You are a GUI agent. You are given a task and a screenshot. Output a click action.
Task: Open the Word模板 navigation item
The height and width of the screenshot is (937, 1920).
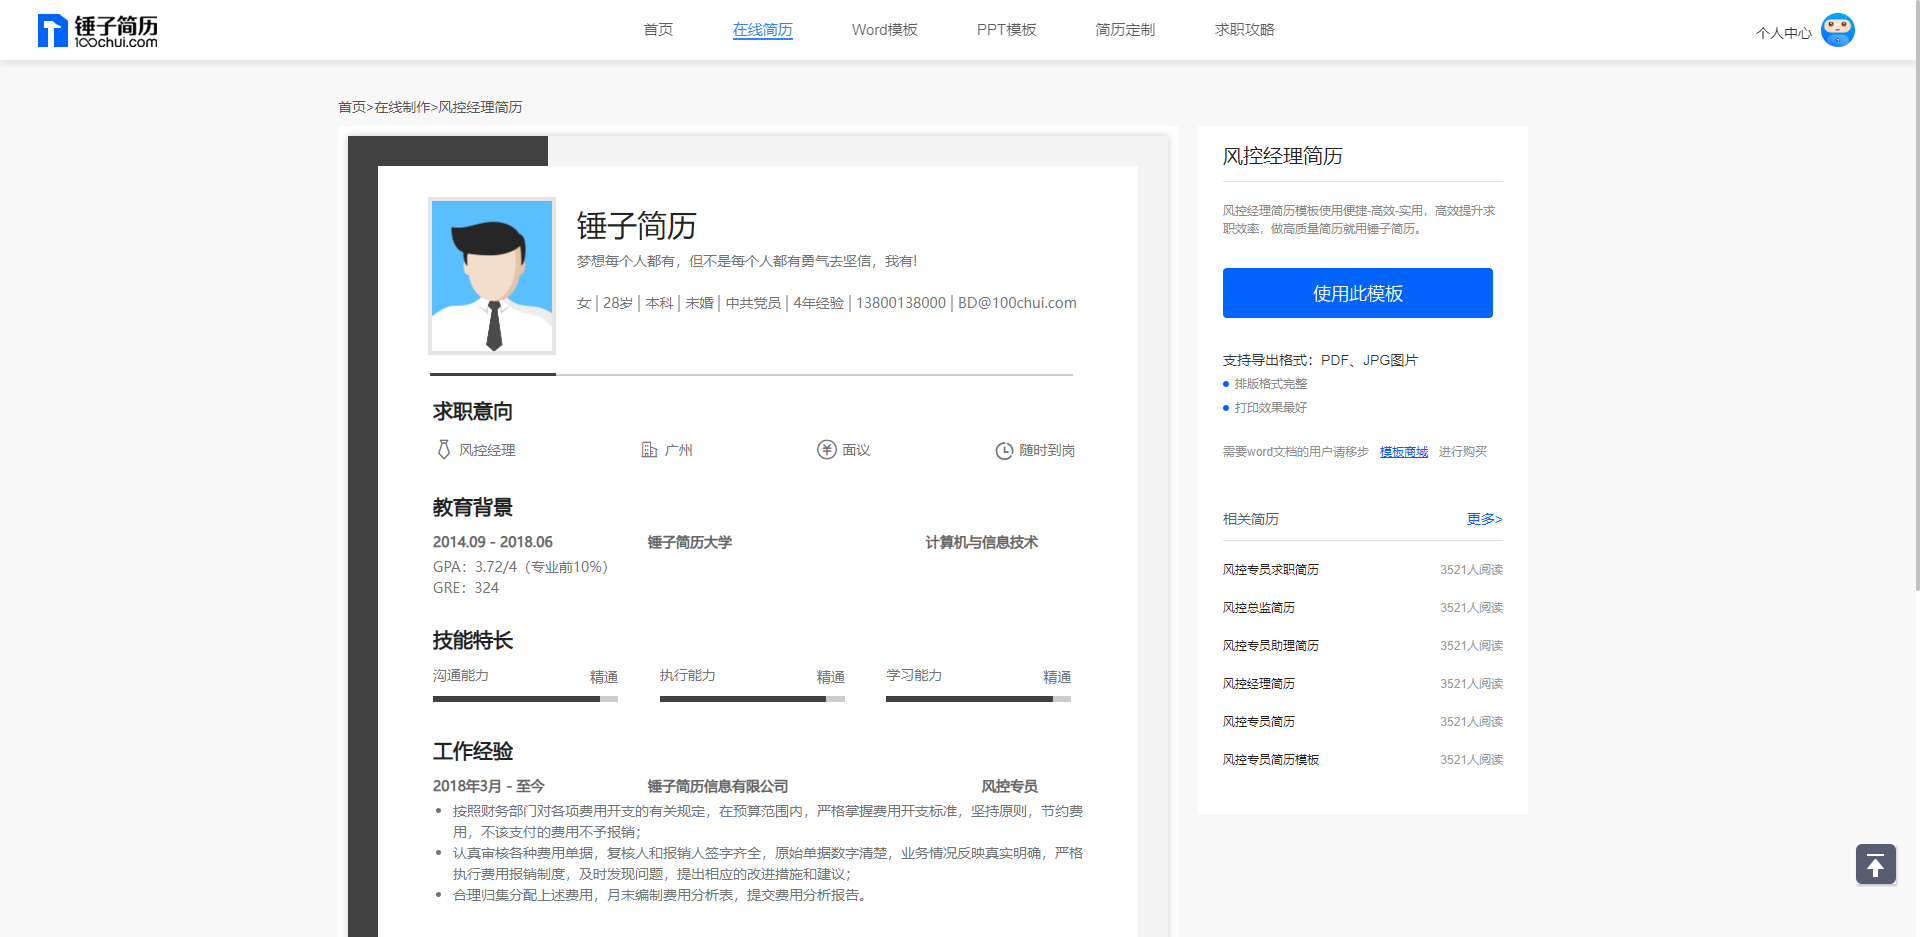(884, 30)
